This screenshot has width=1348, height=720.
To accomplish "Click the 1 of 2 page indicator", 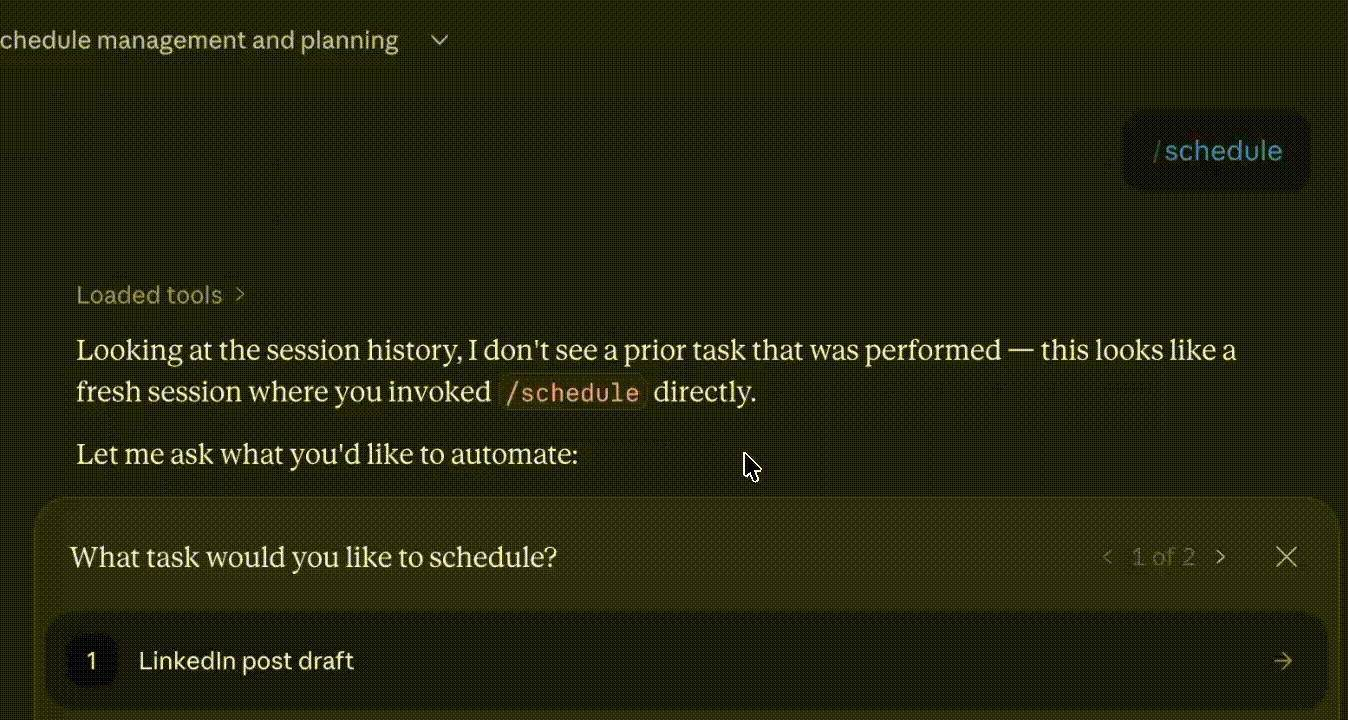I will [x=1163, y=557].
